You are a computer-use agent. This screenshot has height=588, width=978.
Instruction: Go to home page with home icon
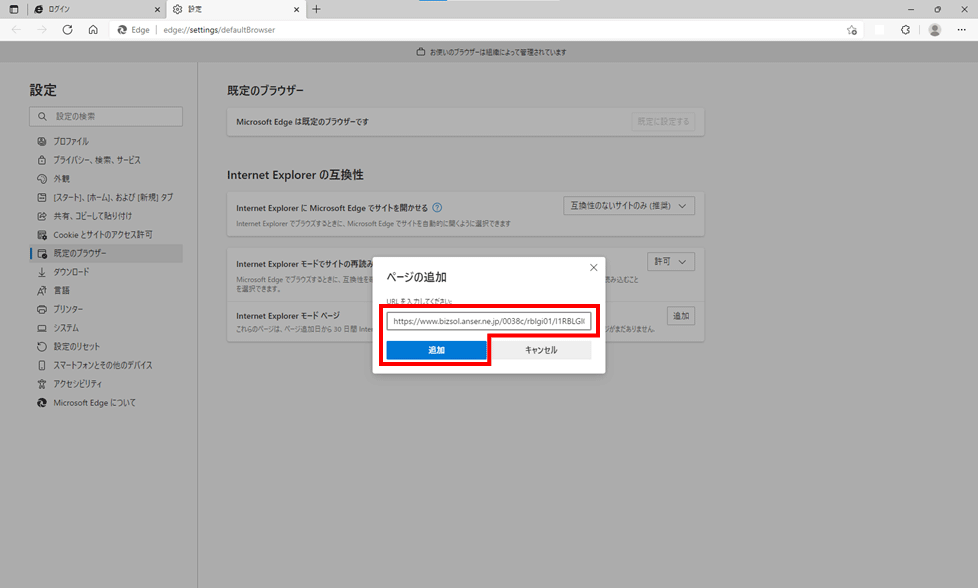click(93, 30)
